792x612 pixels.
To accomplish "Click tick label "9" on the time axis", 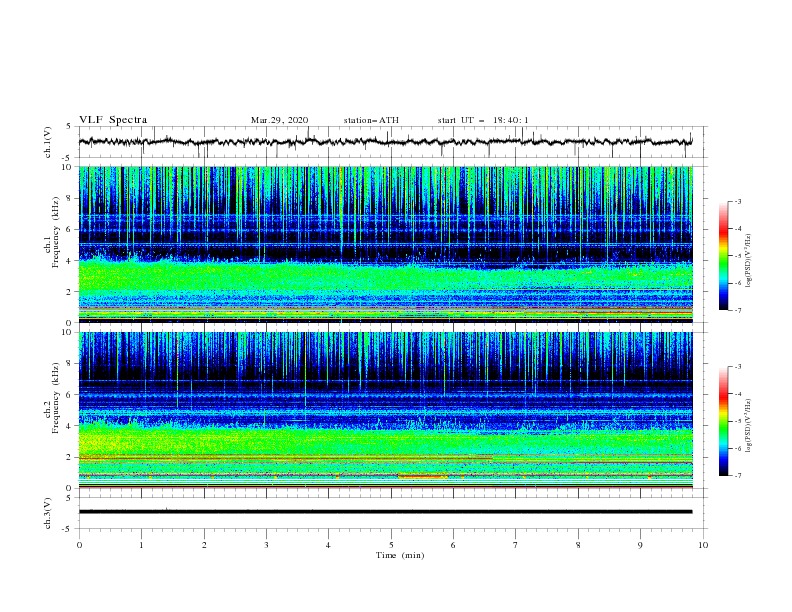I will [640, 545].
